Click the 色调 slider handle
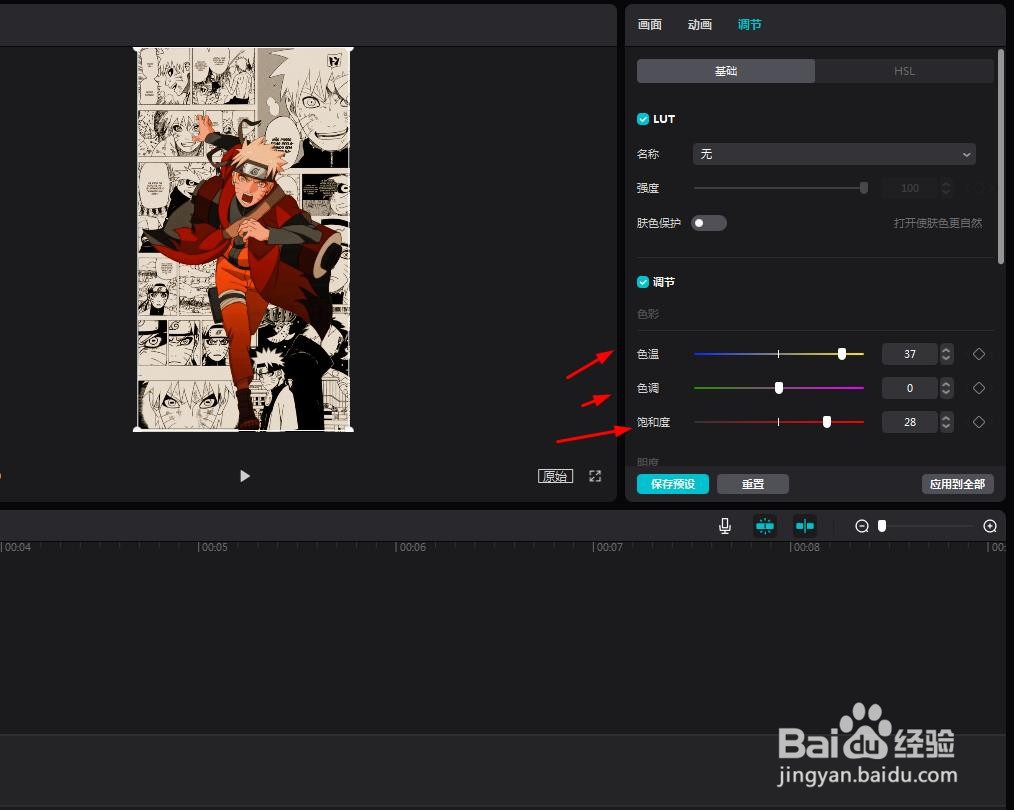 coord(779,388)
